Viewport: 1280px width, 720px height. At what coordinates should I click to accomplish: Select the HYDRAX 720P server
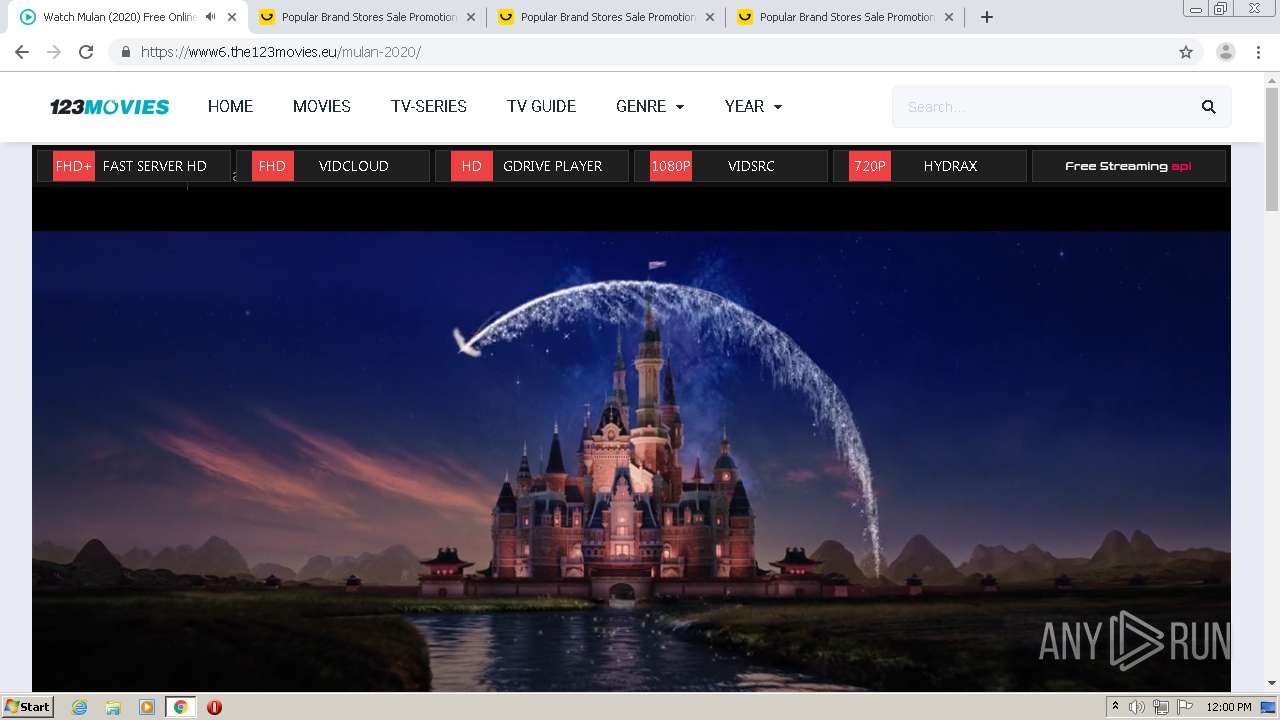tap(930, 166)
